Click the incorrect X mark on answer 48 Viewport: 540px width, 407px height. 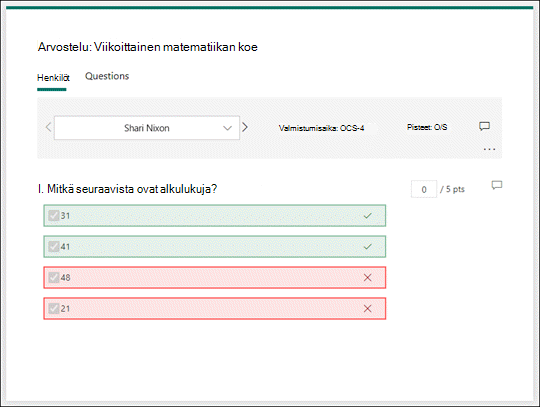click(x=367, y=278)
